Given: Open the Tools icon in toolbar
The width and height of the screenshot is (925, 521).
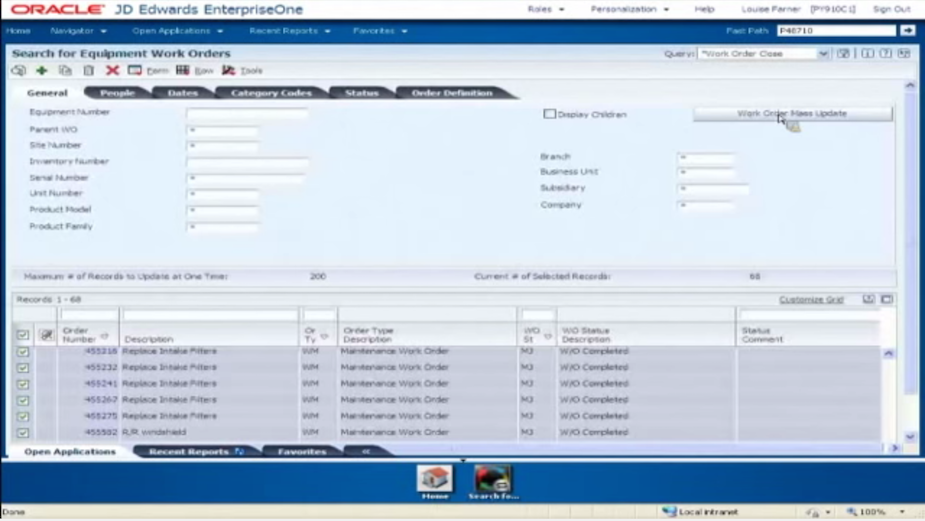Looking at the screenshot, I should click(228, 70).
